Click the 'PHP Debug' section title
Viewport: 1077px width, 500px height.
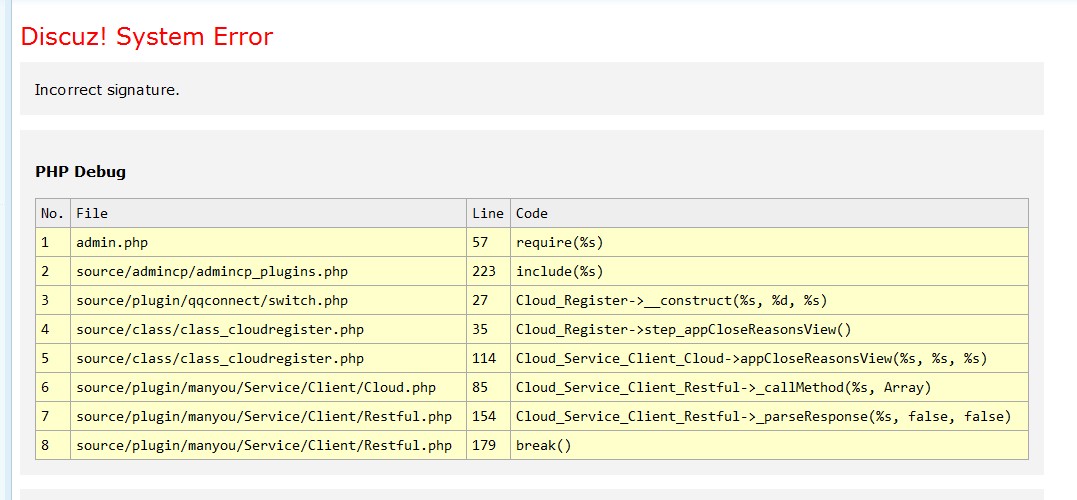[80, 172]
